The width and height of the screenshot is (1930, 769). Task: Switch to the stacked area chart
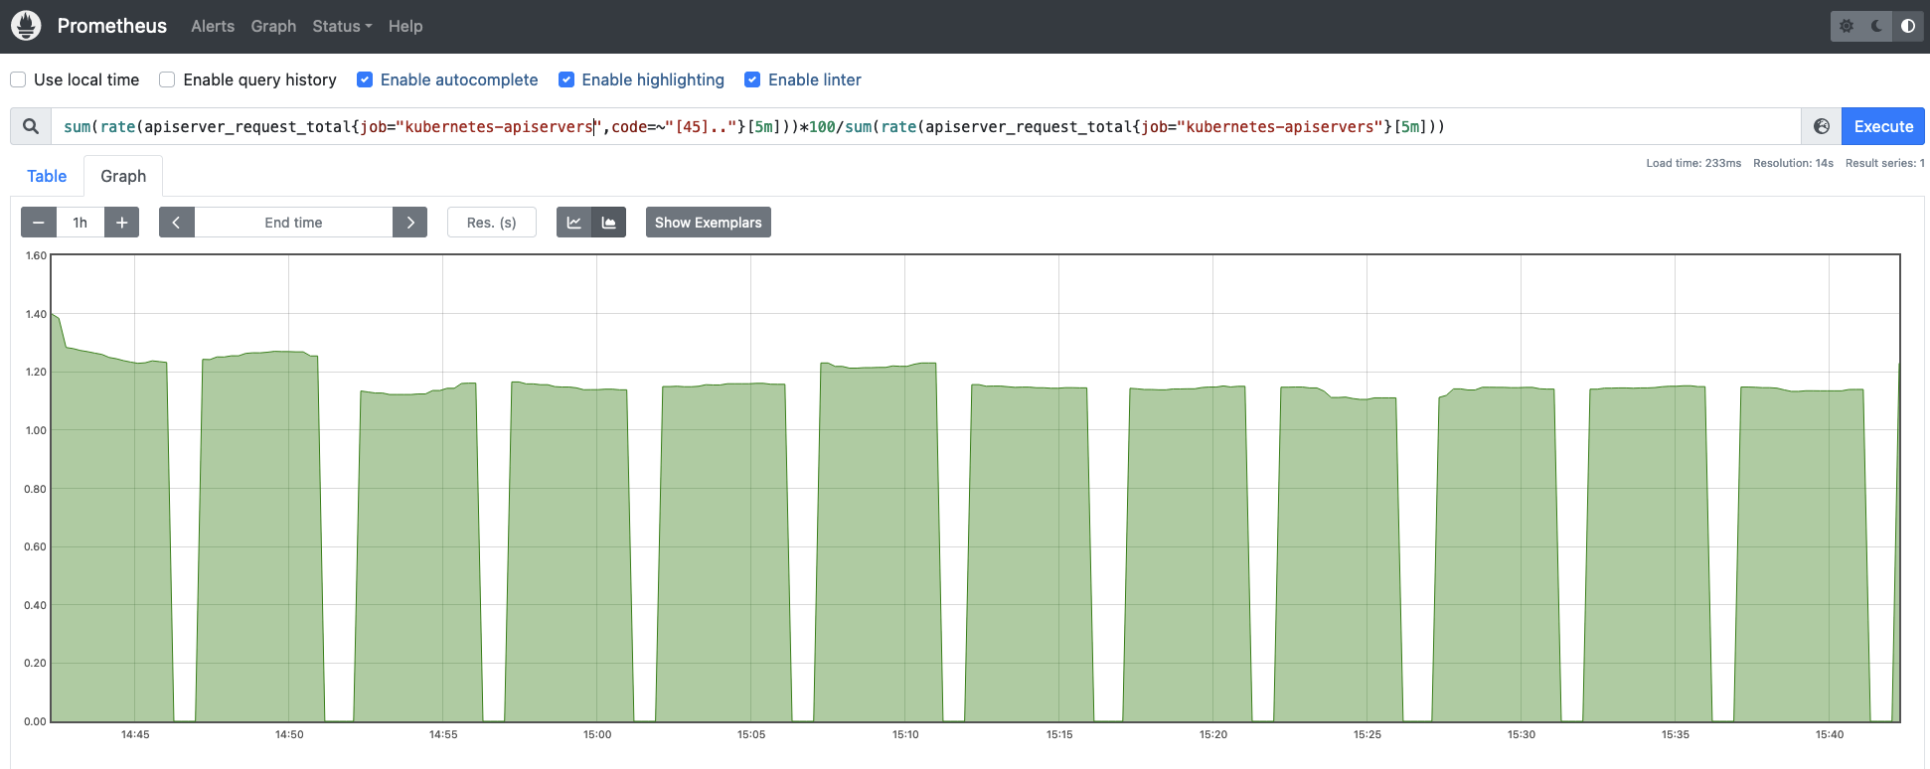(609, 222)
